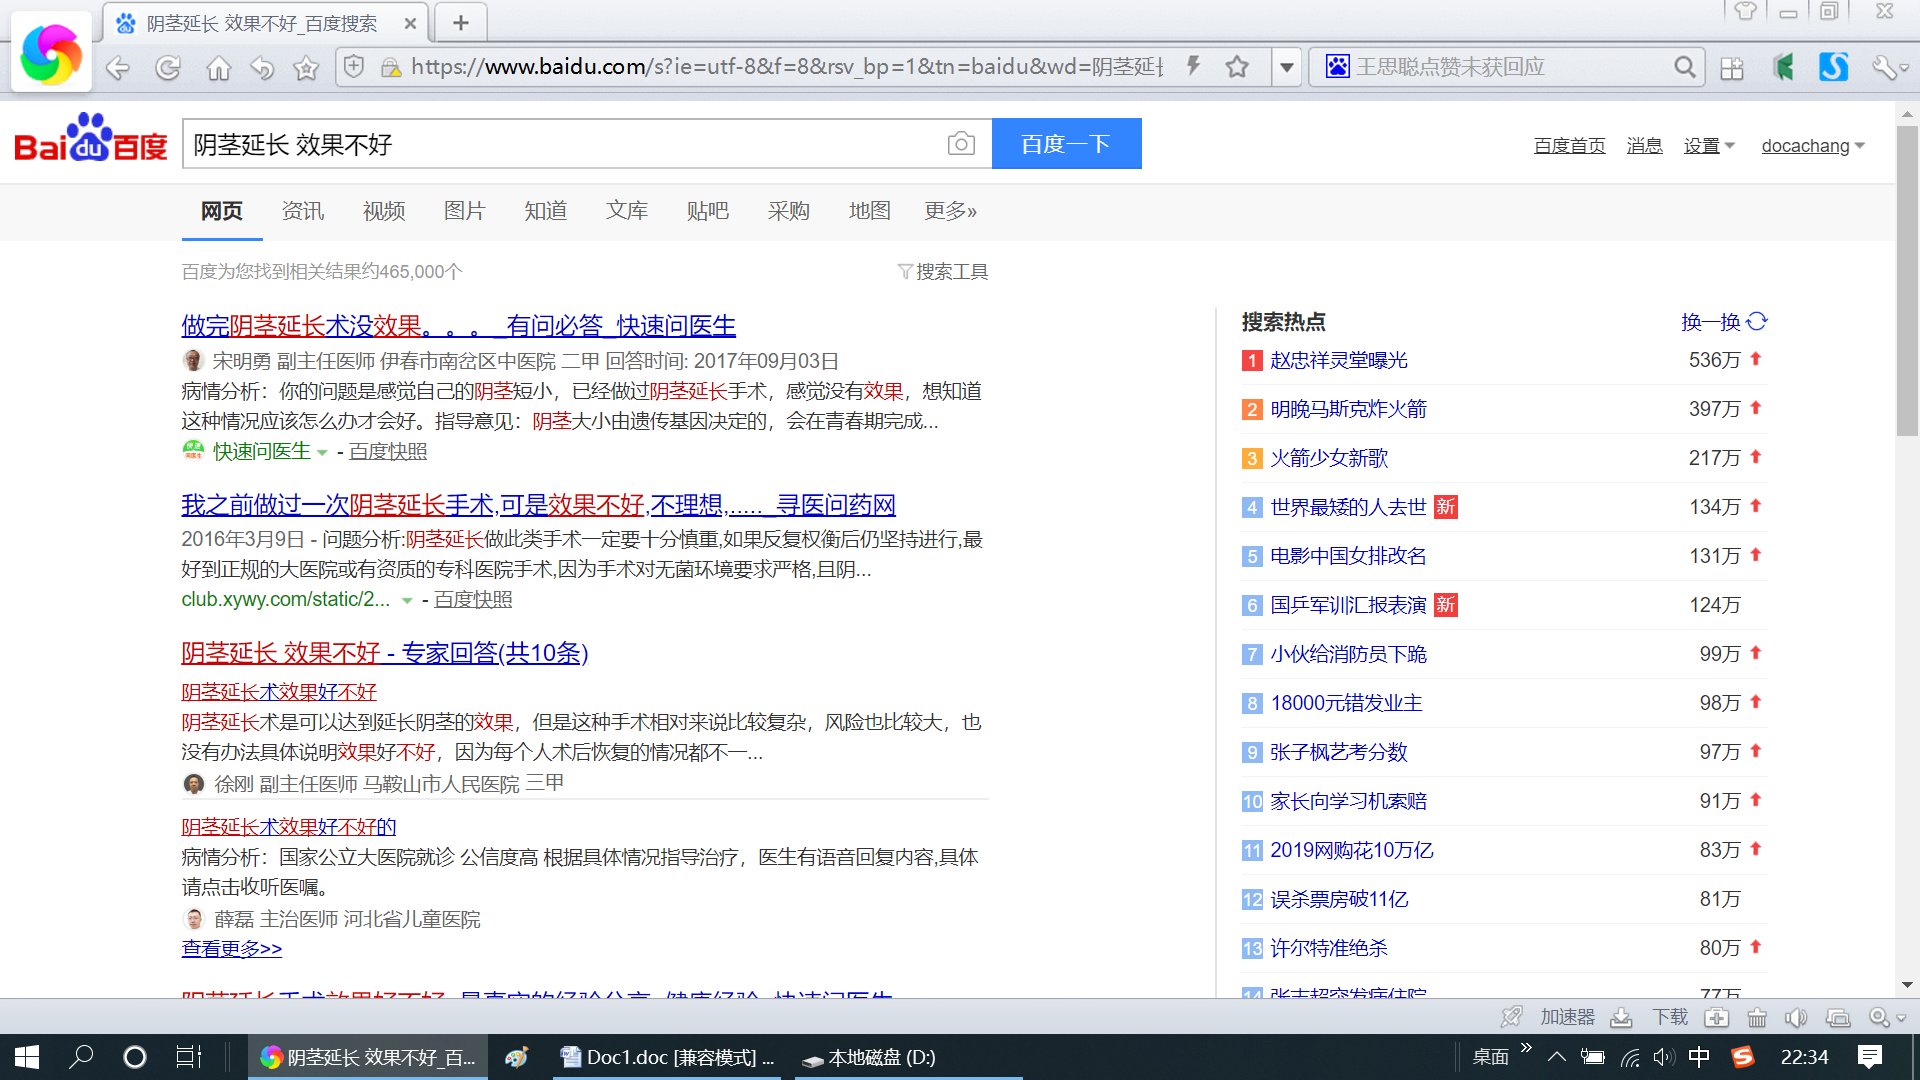Click the blue S extension icon

click(x=1833, y=67)
